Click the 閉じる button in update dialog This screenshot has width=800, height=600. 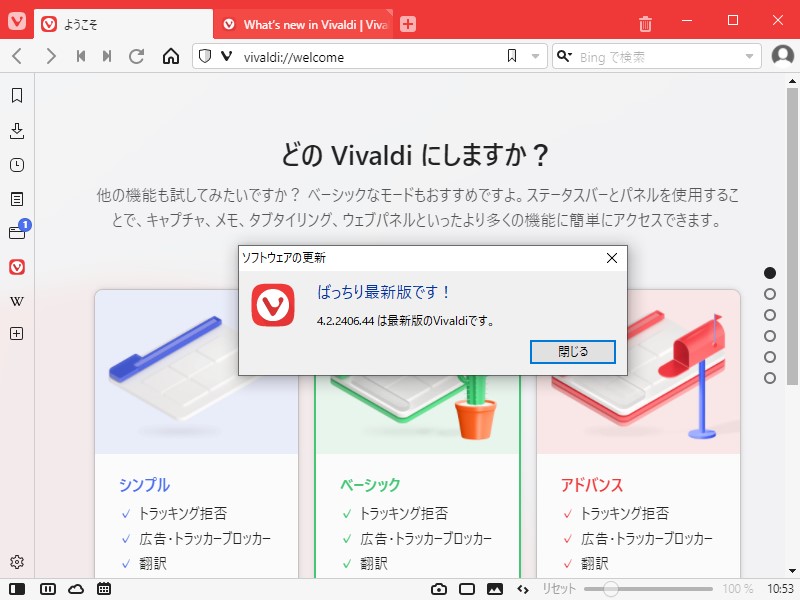coord(572,352)
